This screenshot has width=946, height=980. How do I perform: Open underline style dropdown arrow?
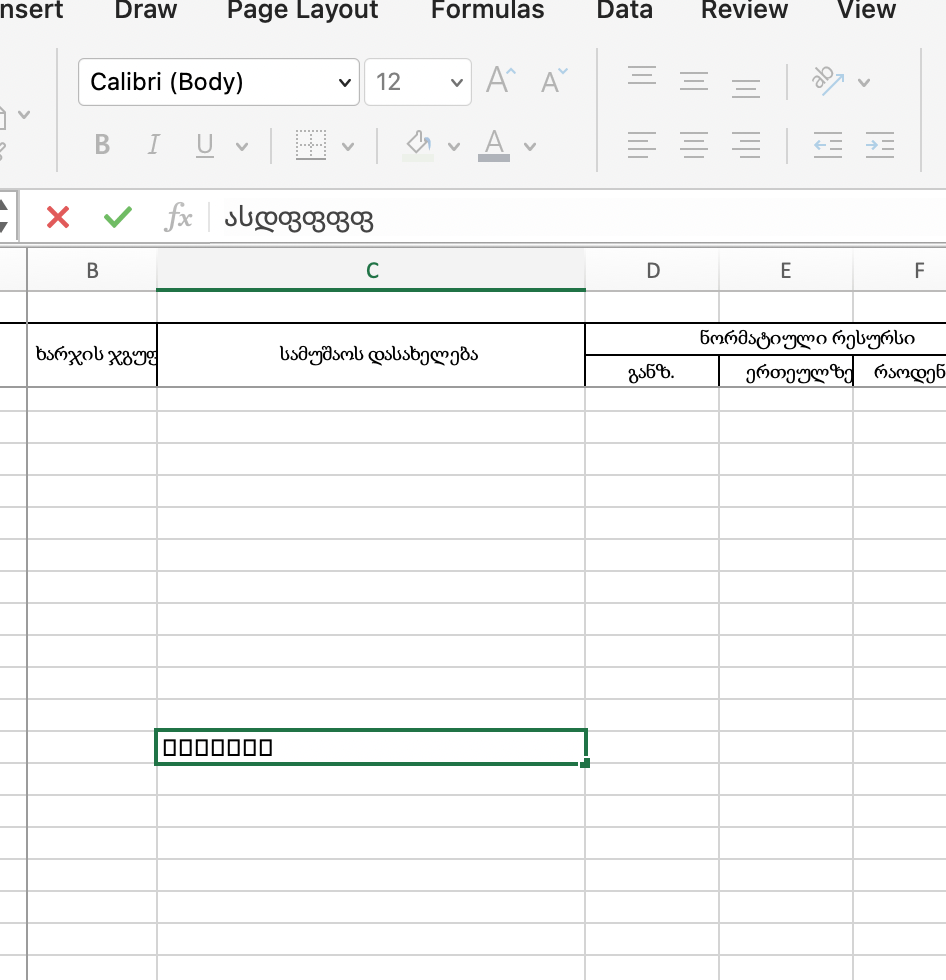click(242, 147)
